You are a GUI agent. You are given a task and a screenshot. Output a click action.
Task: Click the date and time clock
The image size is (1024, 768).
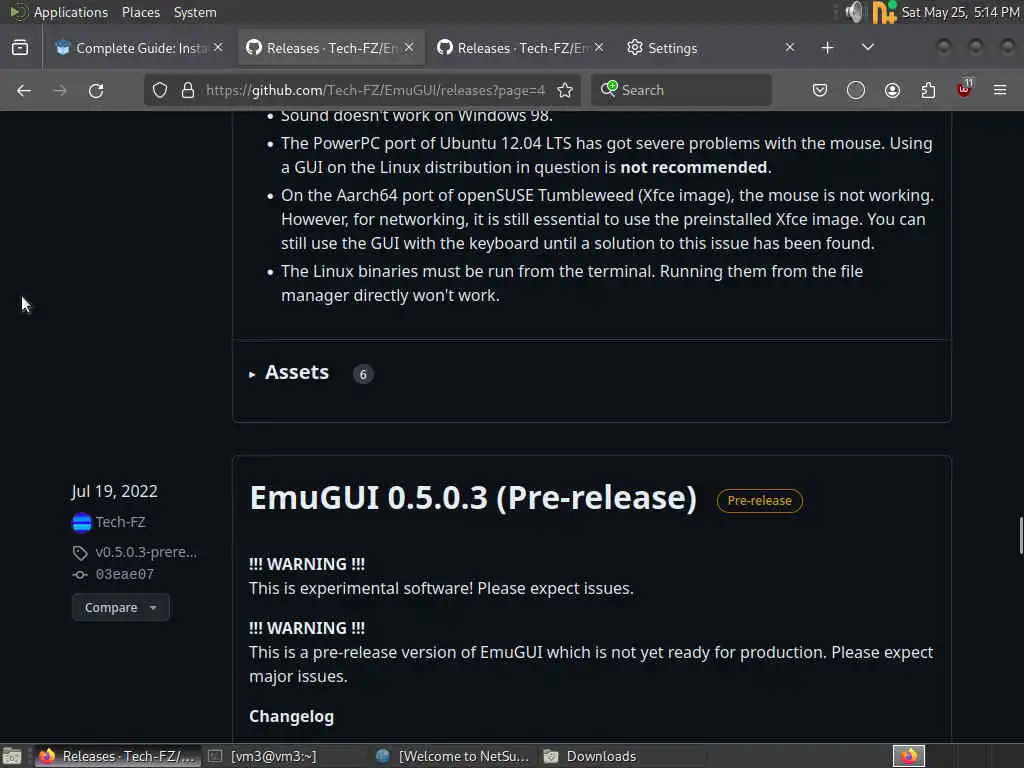click(x=960, y=12)
